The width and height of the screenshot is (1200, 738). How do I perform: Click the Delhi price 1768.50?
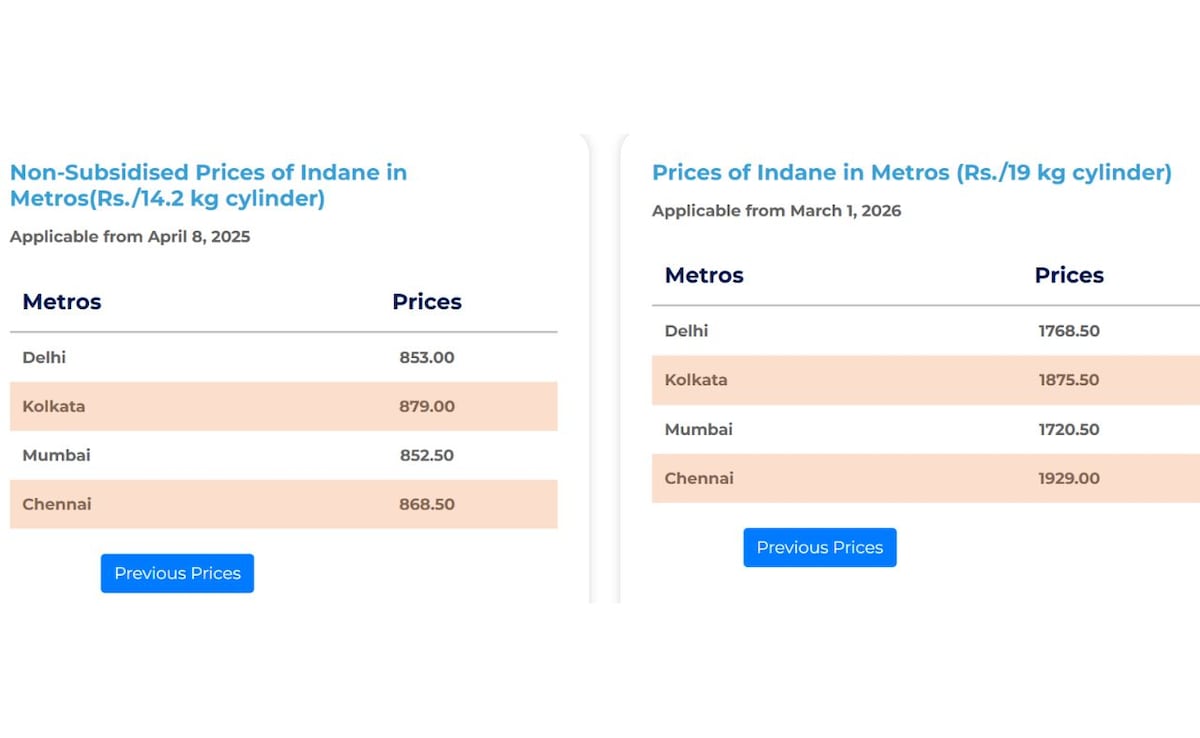[x=1068, y=331]
